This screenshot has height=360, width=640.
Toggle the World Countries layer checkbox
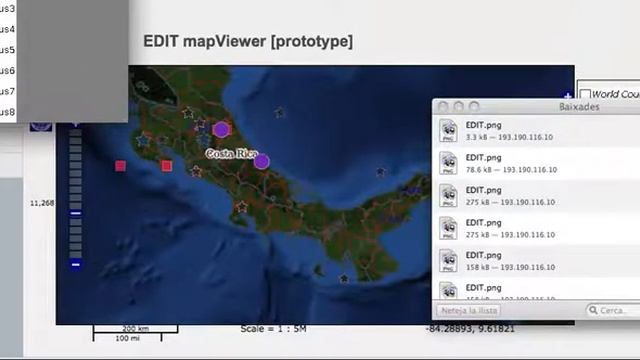click(x=585, y=94)
